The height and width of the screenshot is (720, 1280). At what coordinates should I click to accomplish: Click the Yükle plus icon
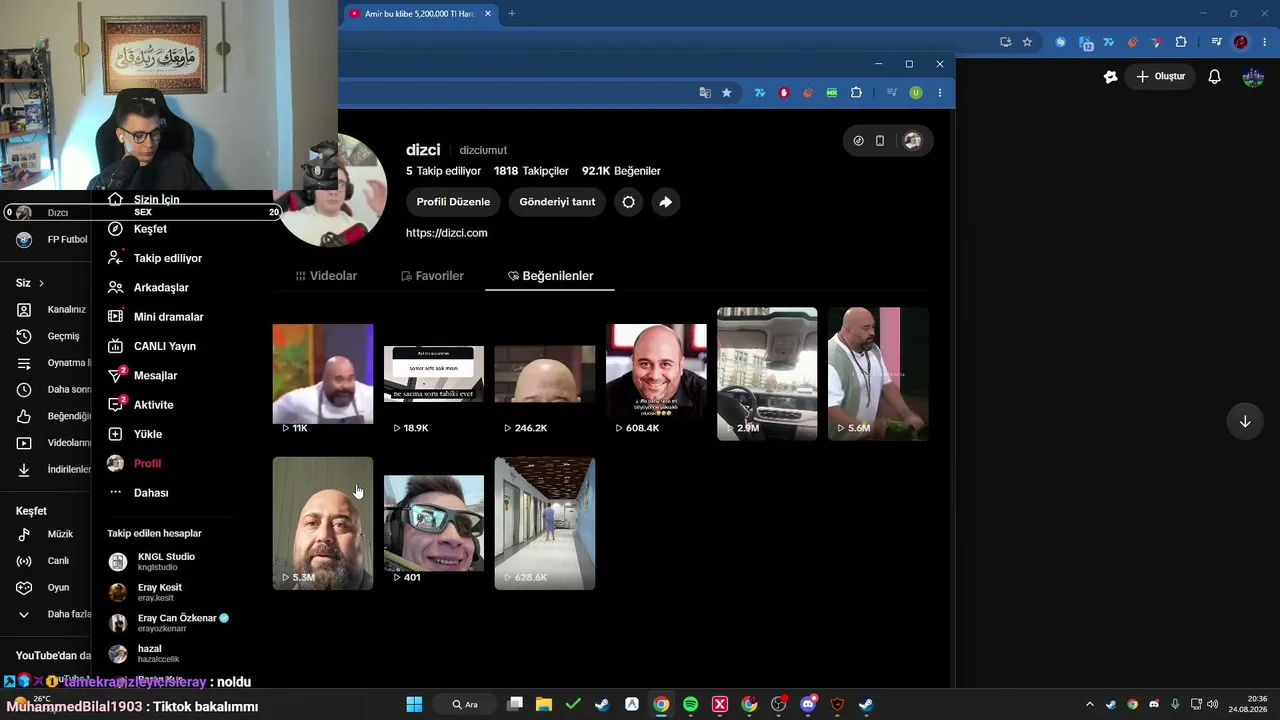[x=115, y=434]
